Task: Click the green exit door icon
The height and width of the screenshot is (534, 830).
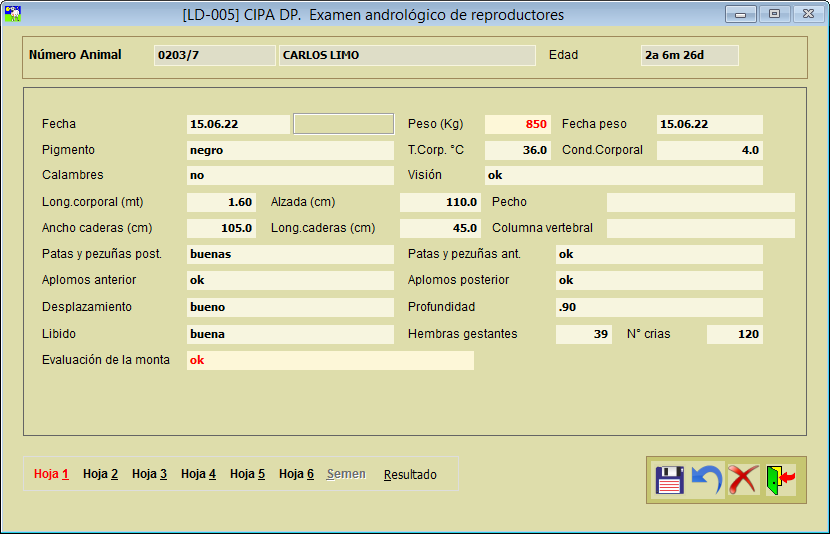Action: click(x=780, y=480)
